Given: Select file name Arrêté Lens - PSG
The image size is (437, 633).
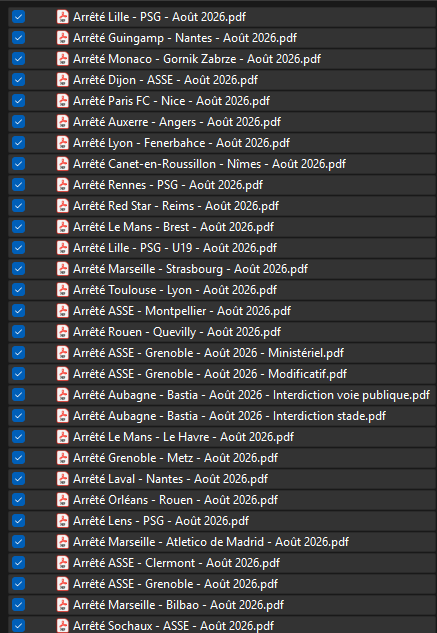Looking at the screenshot, I should (161, 521).
